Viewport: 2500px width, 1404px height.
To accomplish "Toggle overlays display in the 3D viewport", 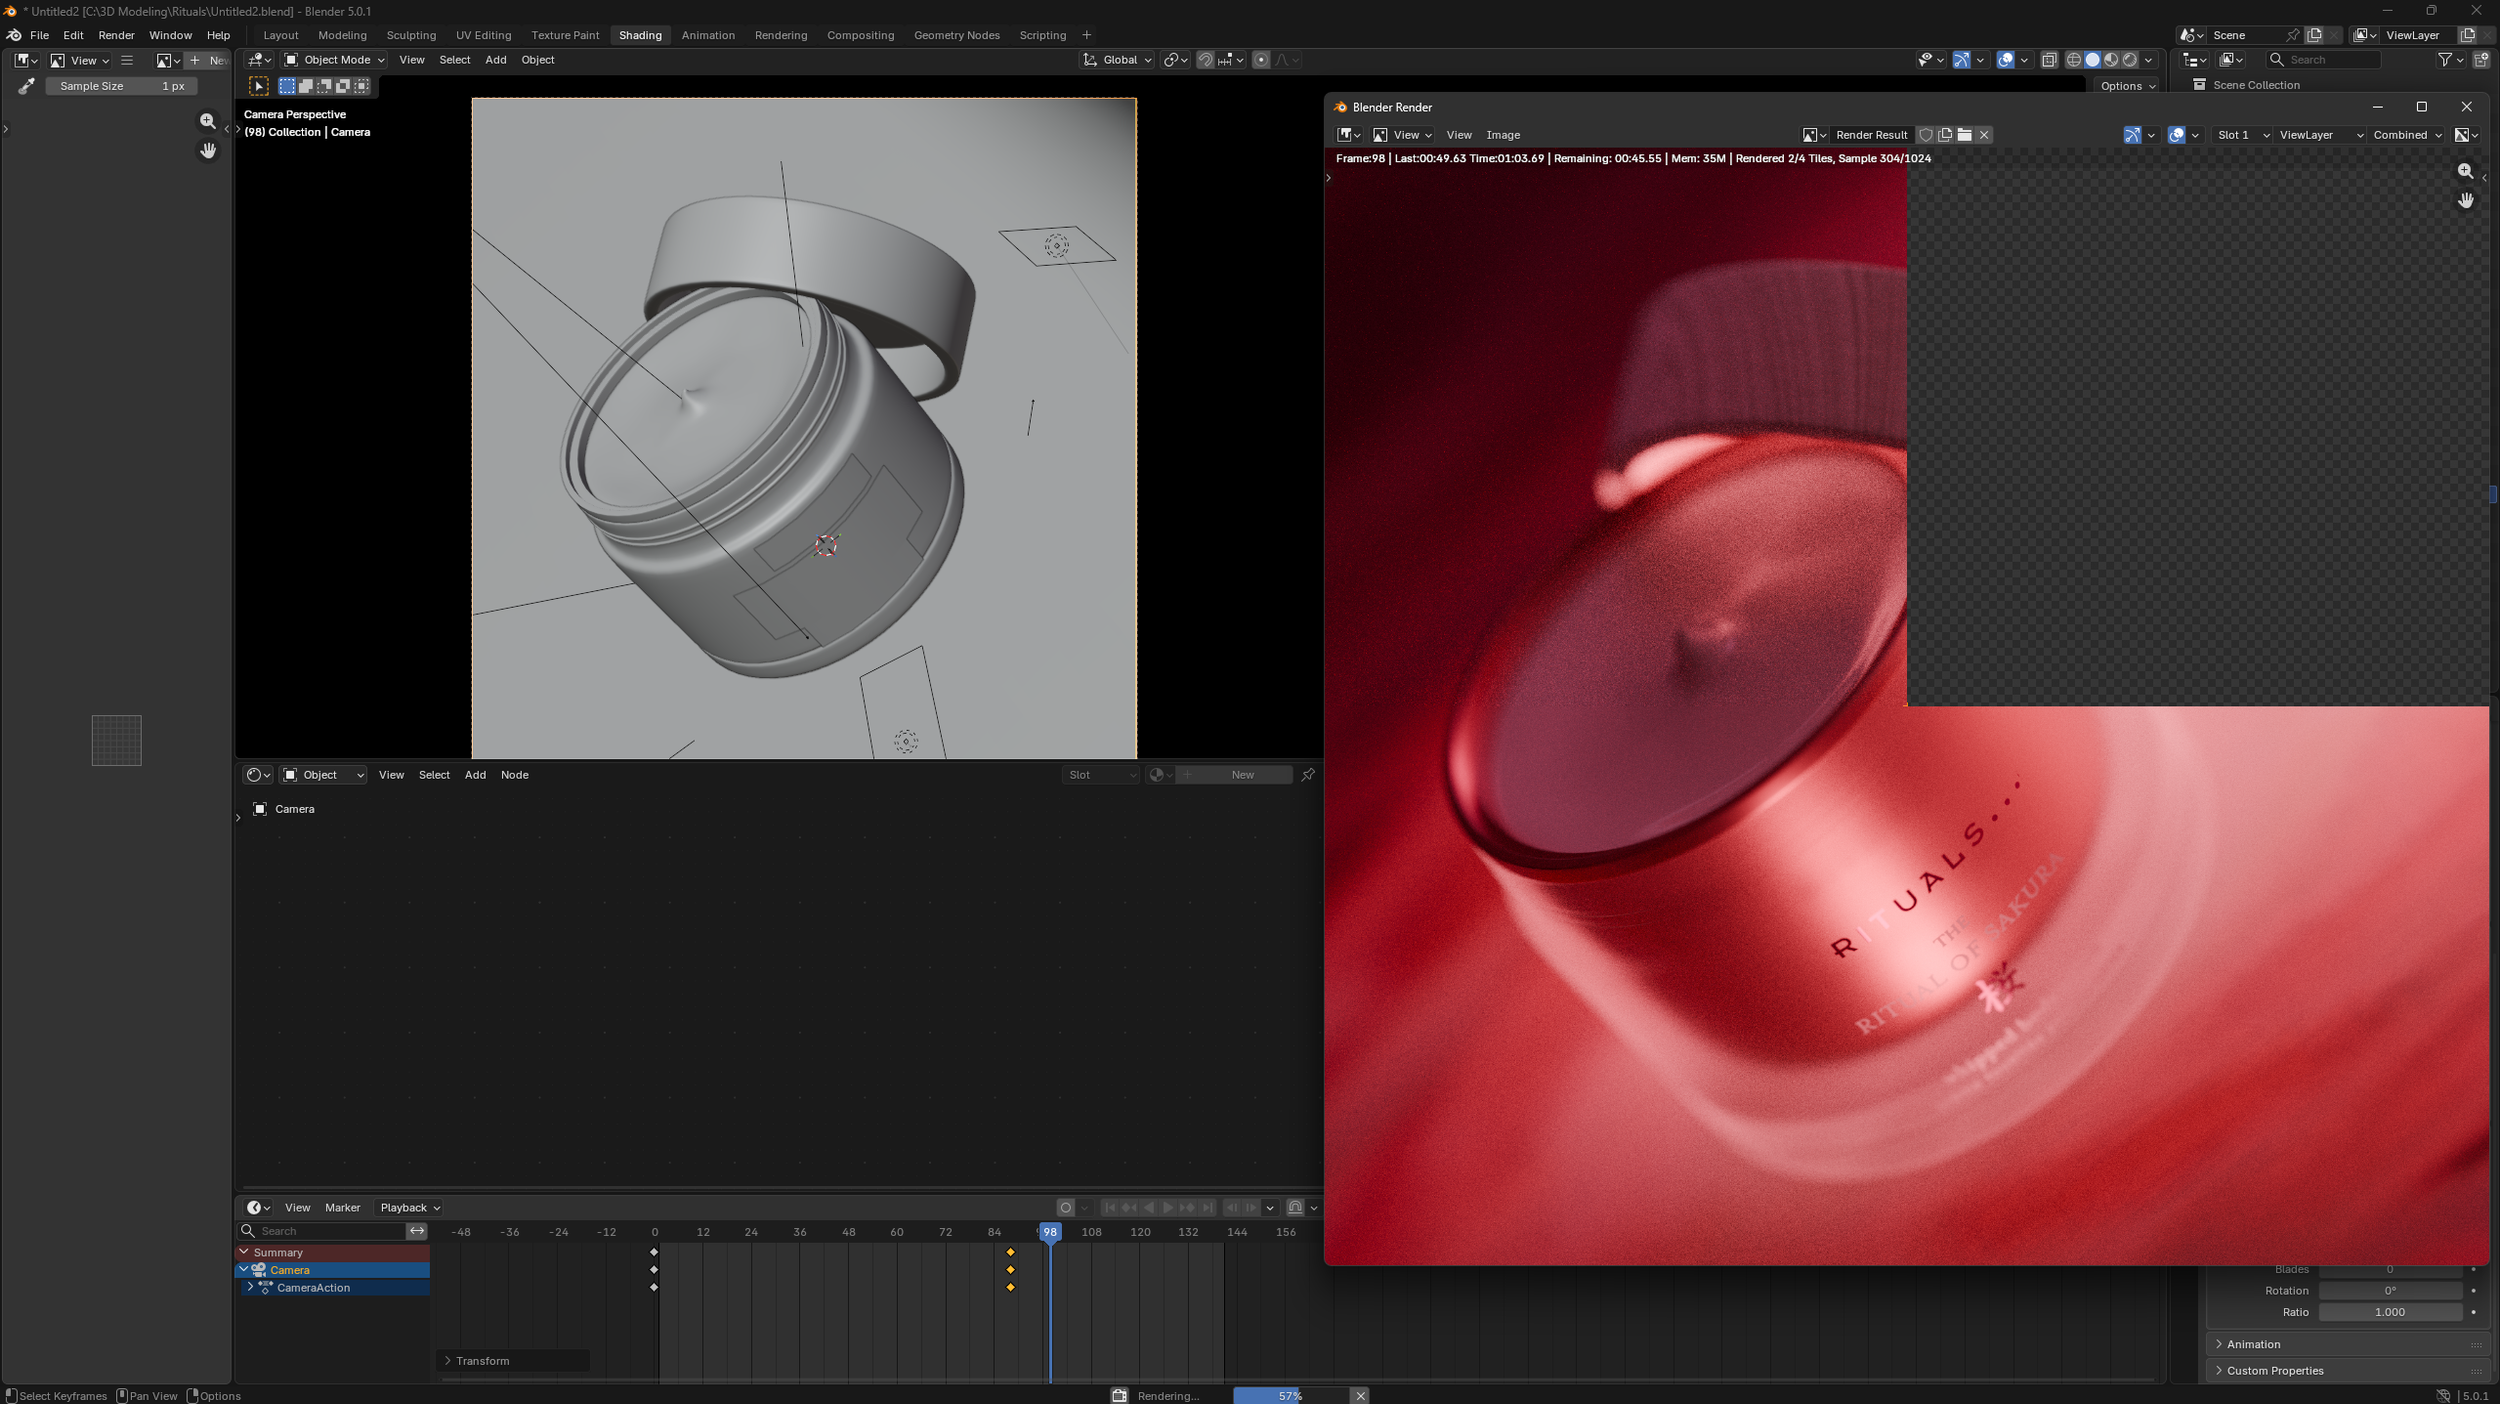I will pyautogui.click(x=2005, y=60).
